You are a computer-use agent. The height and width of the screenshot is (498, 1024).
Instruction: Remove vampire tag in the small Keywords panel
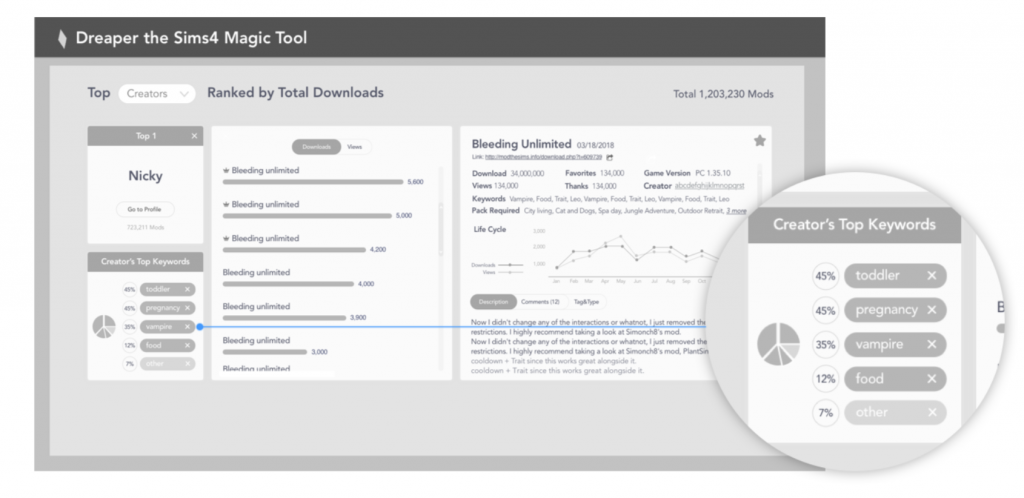pyautogui.click(x=187, y=326)
